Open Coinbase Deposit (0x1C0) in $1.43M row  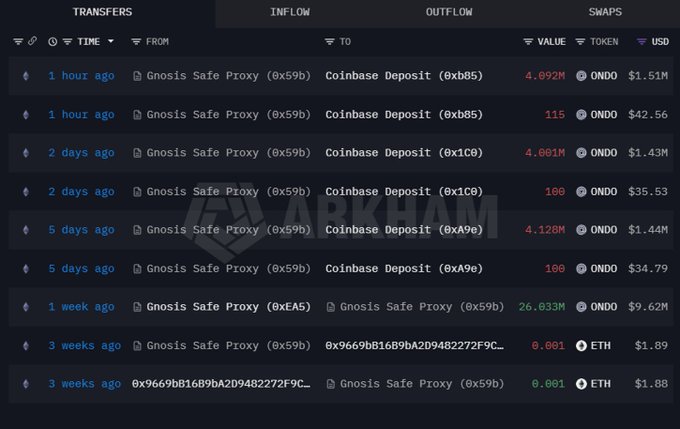tap(404, 153)
